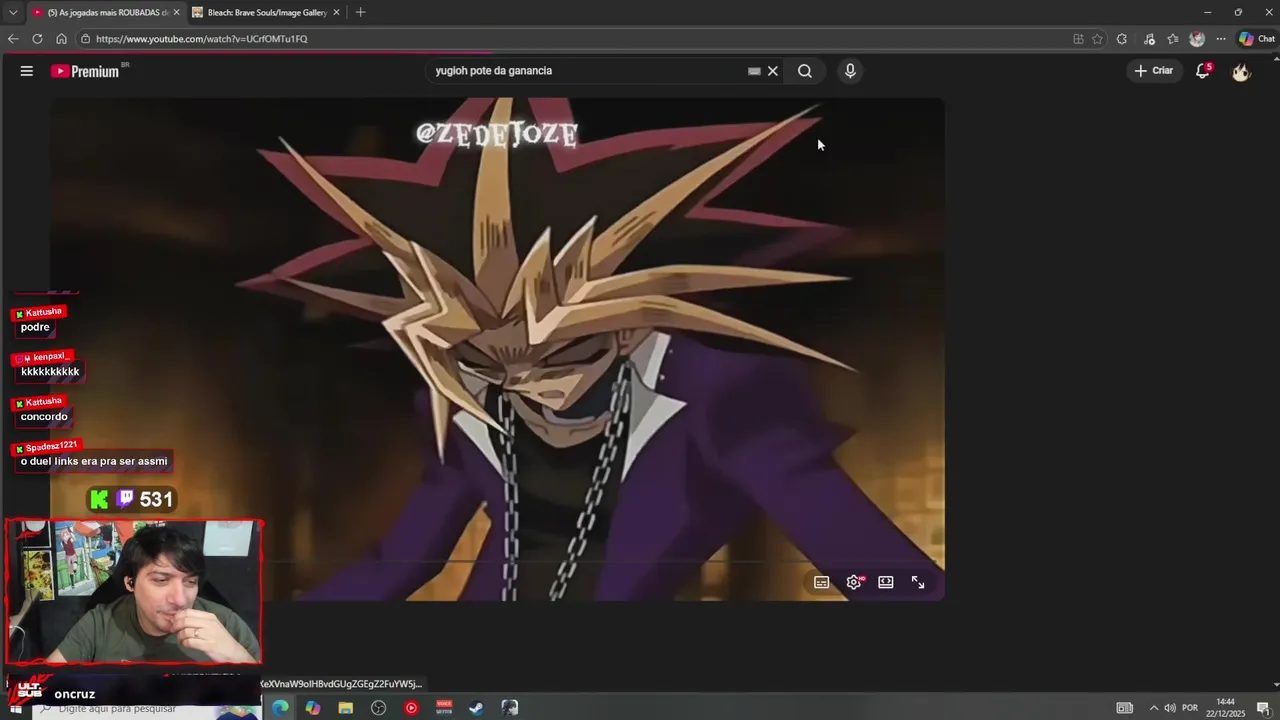Open YouTube notifications bell
Image resolution: width=1280 pixels, height=720 pixels.
click(1203, 71)
